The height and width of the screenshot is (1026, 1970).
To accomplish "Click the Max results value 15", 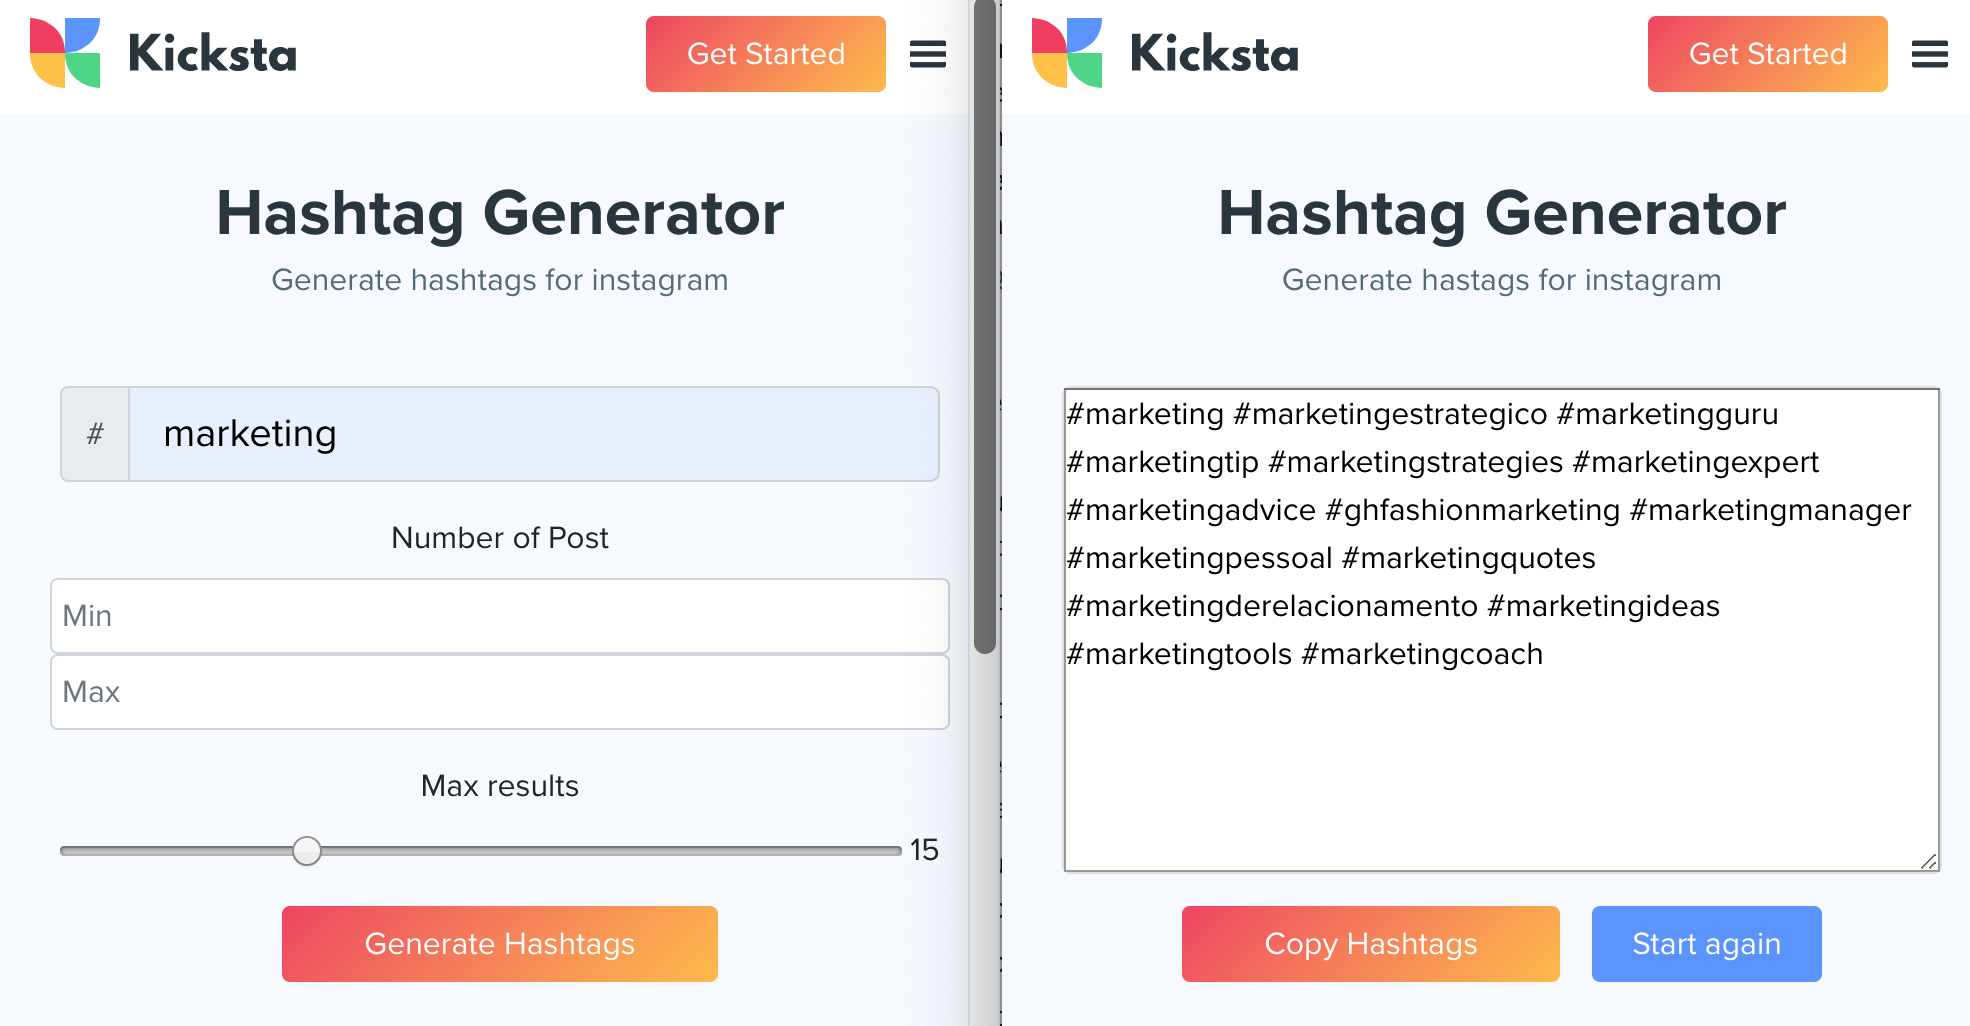I will [x=924, y=850].
